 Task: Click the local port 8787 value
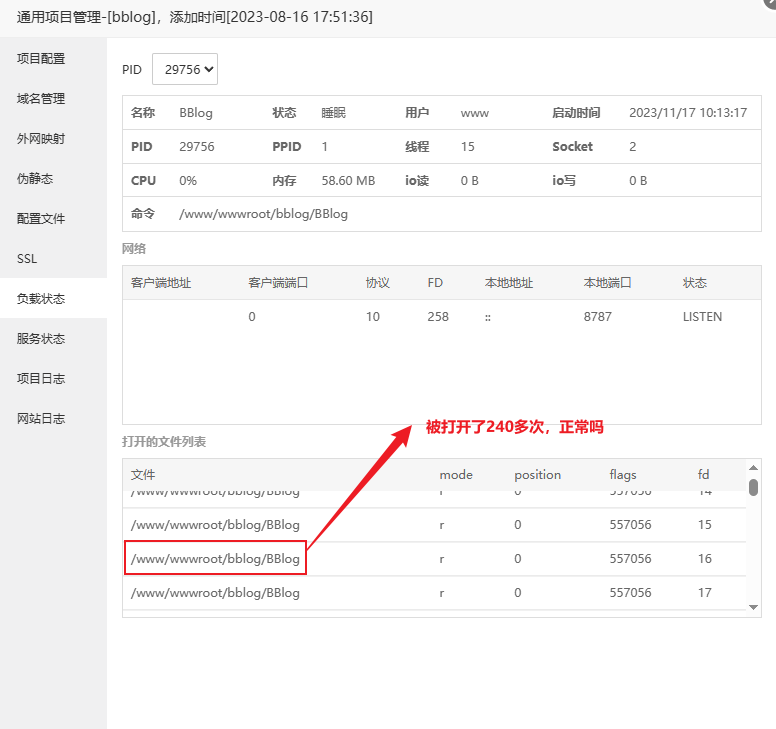[597, 317]
